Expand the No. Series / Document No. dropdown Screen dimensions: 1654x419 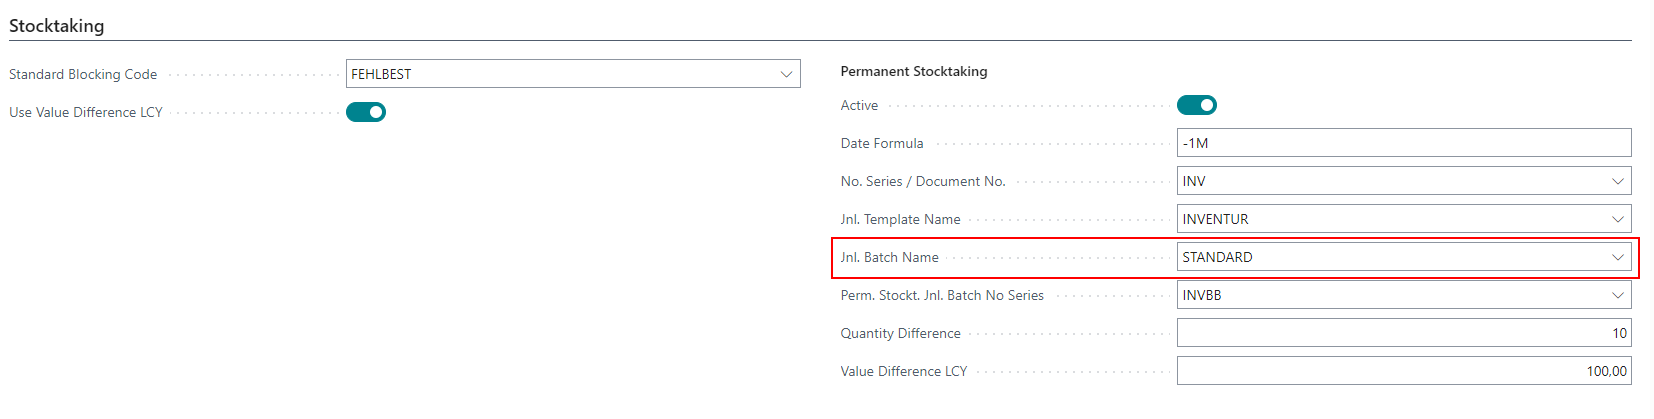point(1617,181)
